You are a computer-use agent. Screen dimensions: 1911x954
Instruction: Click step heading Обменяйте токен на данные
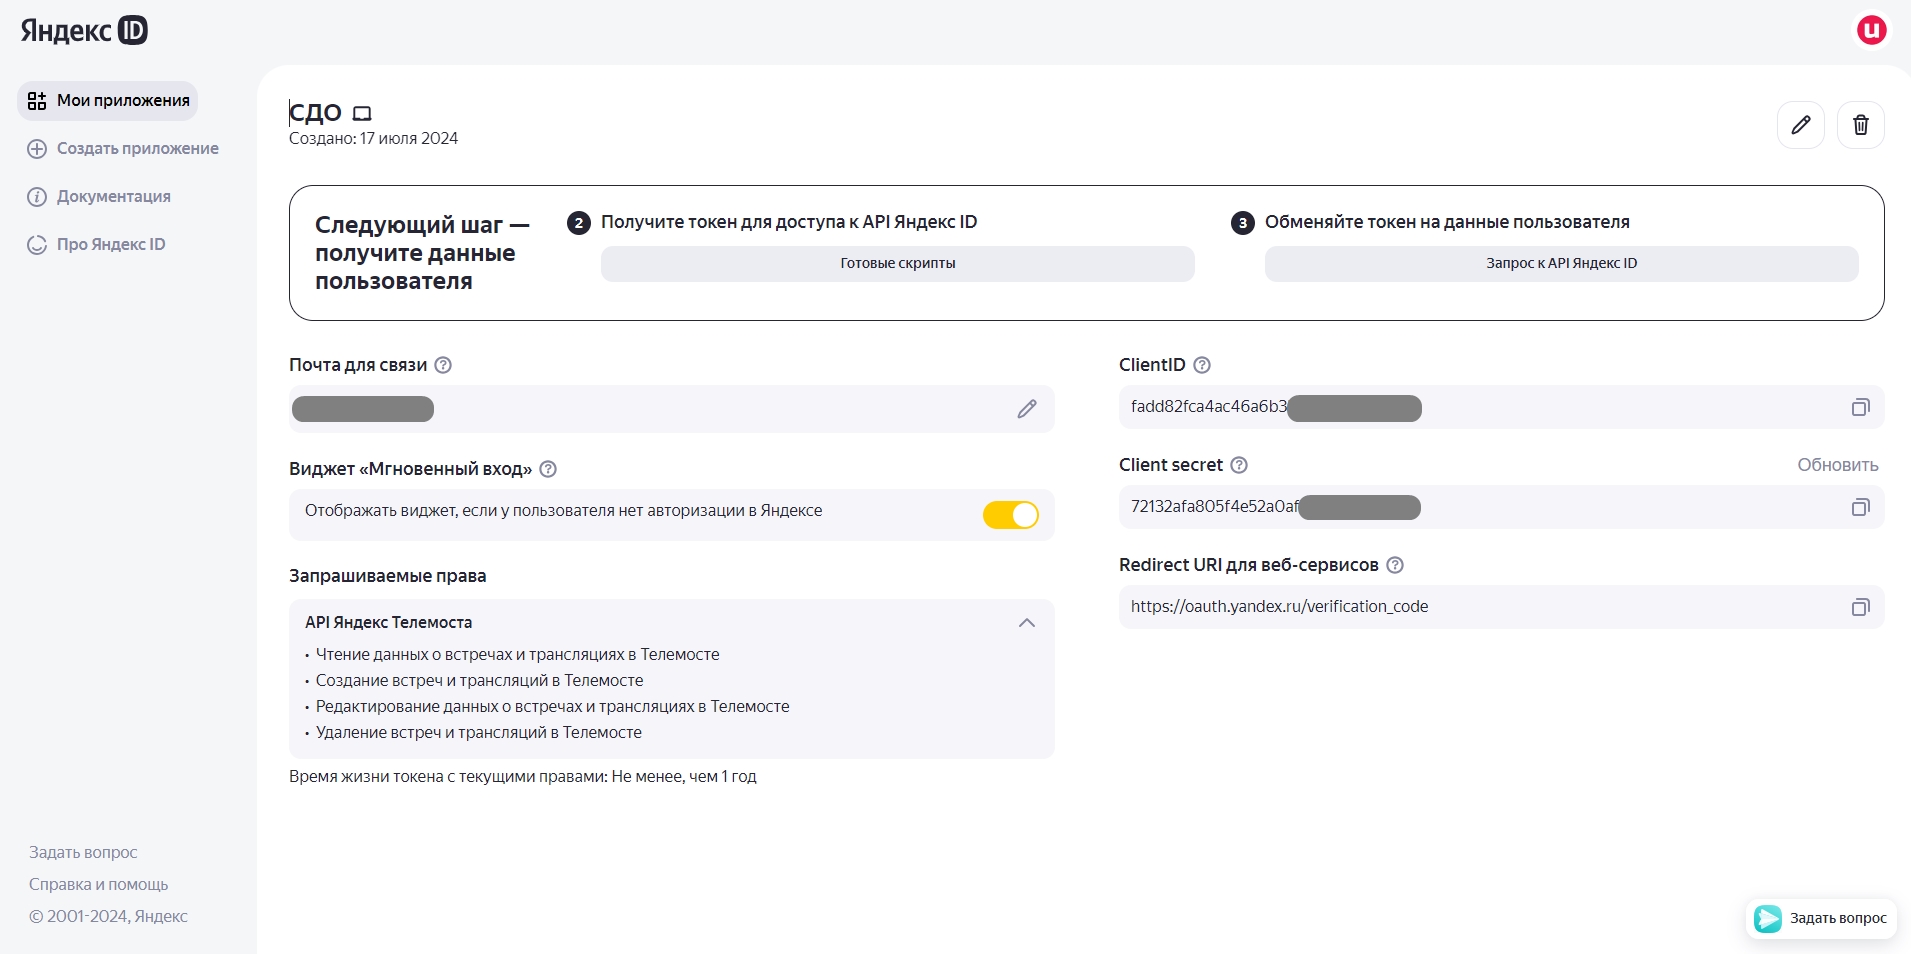1447,222
